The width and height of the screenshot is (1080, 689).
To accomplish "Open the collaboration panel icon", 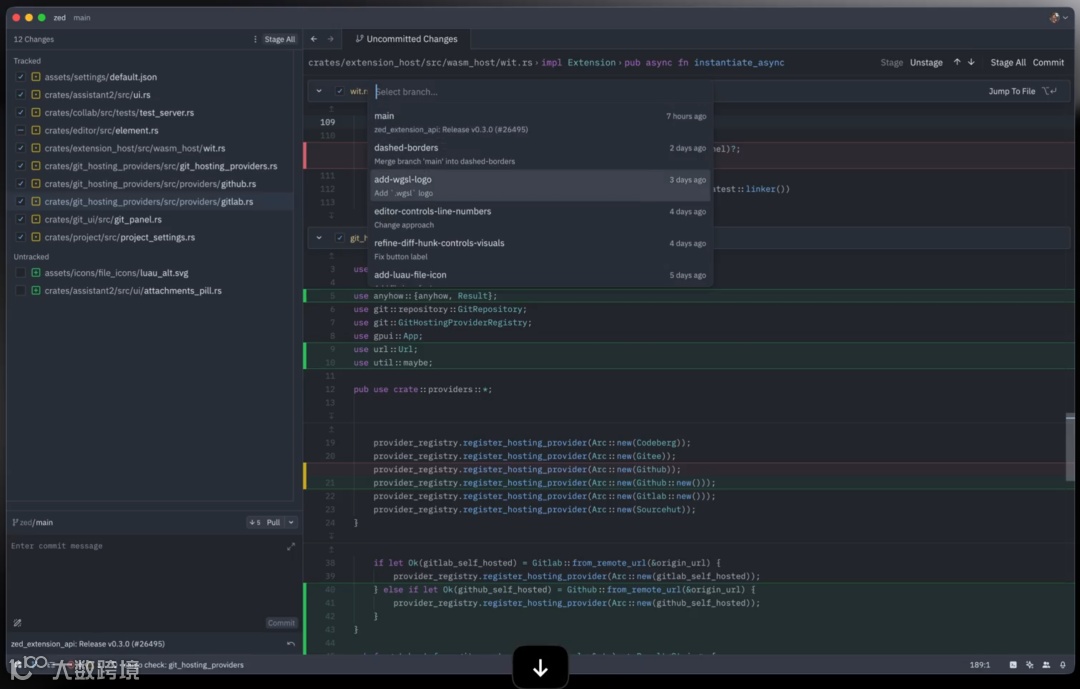I will coord(1045,665).
